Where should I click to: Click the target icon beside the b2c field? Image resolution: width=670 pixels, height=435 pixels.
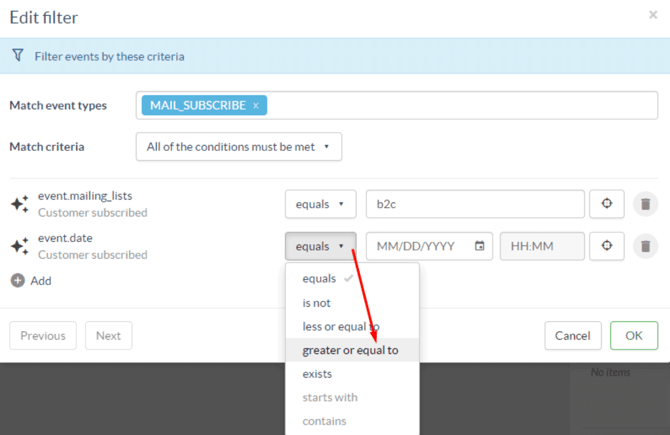(x=606, y=204)
